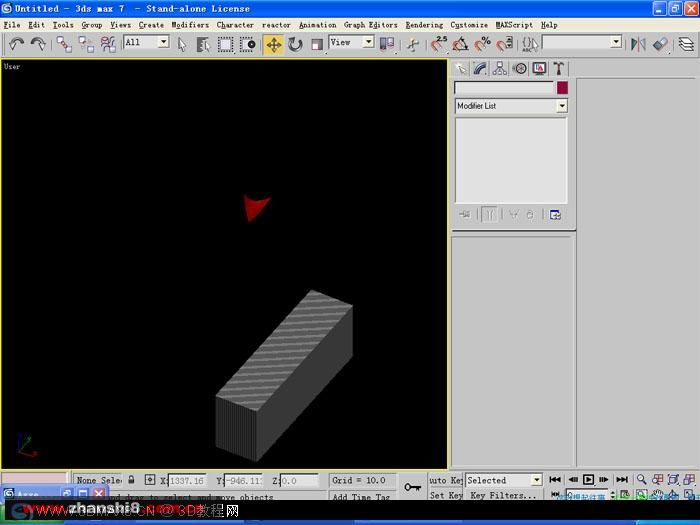Screen dimensions: 700x525
Task: Activate the Select and Move tool
Action: tap(273, 44)
